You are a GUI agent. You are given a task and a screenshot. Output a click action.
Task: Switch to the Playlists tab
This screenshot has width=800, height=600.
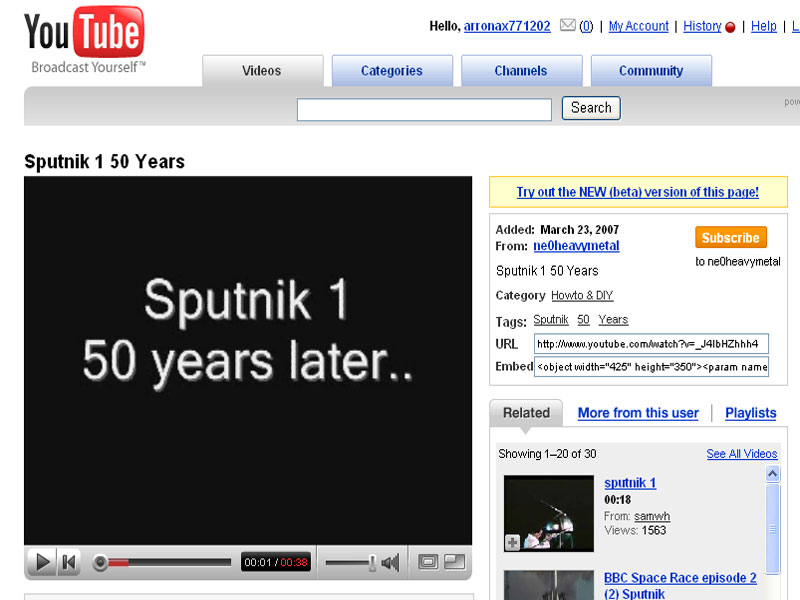tap(751, 413)
